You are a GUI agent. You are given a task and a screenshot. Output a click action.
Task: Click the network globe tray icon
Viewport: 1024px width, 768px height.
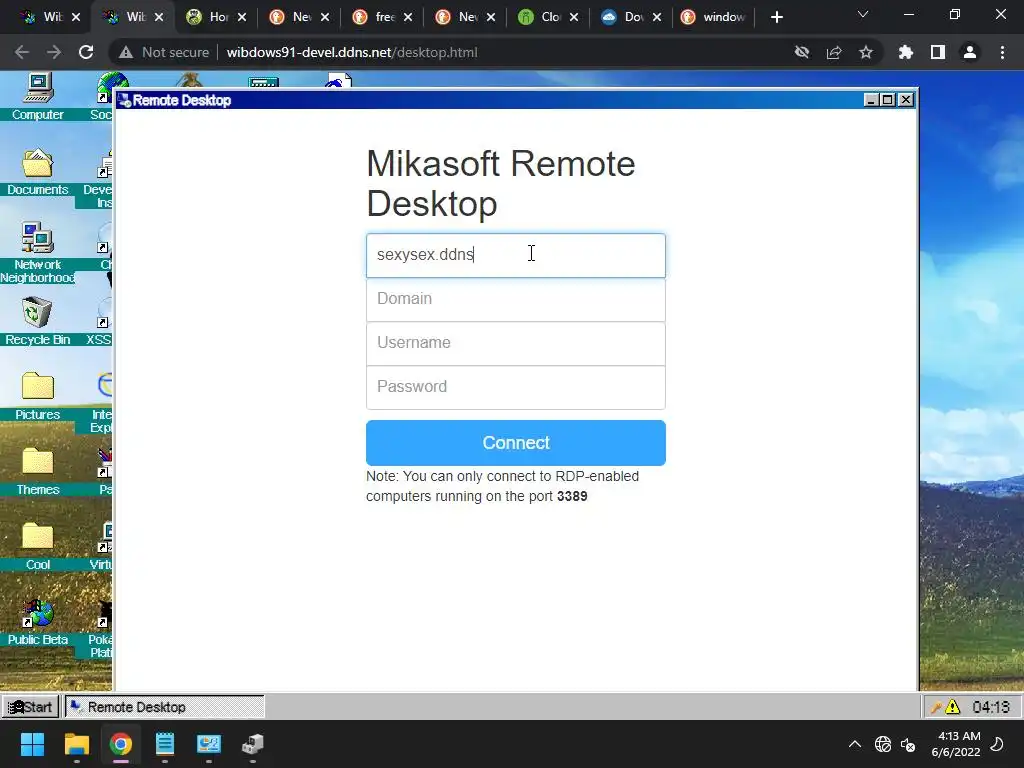click(x=883, y=744)
